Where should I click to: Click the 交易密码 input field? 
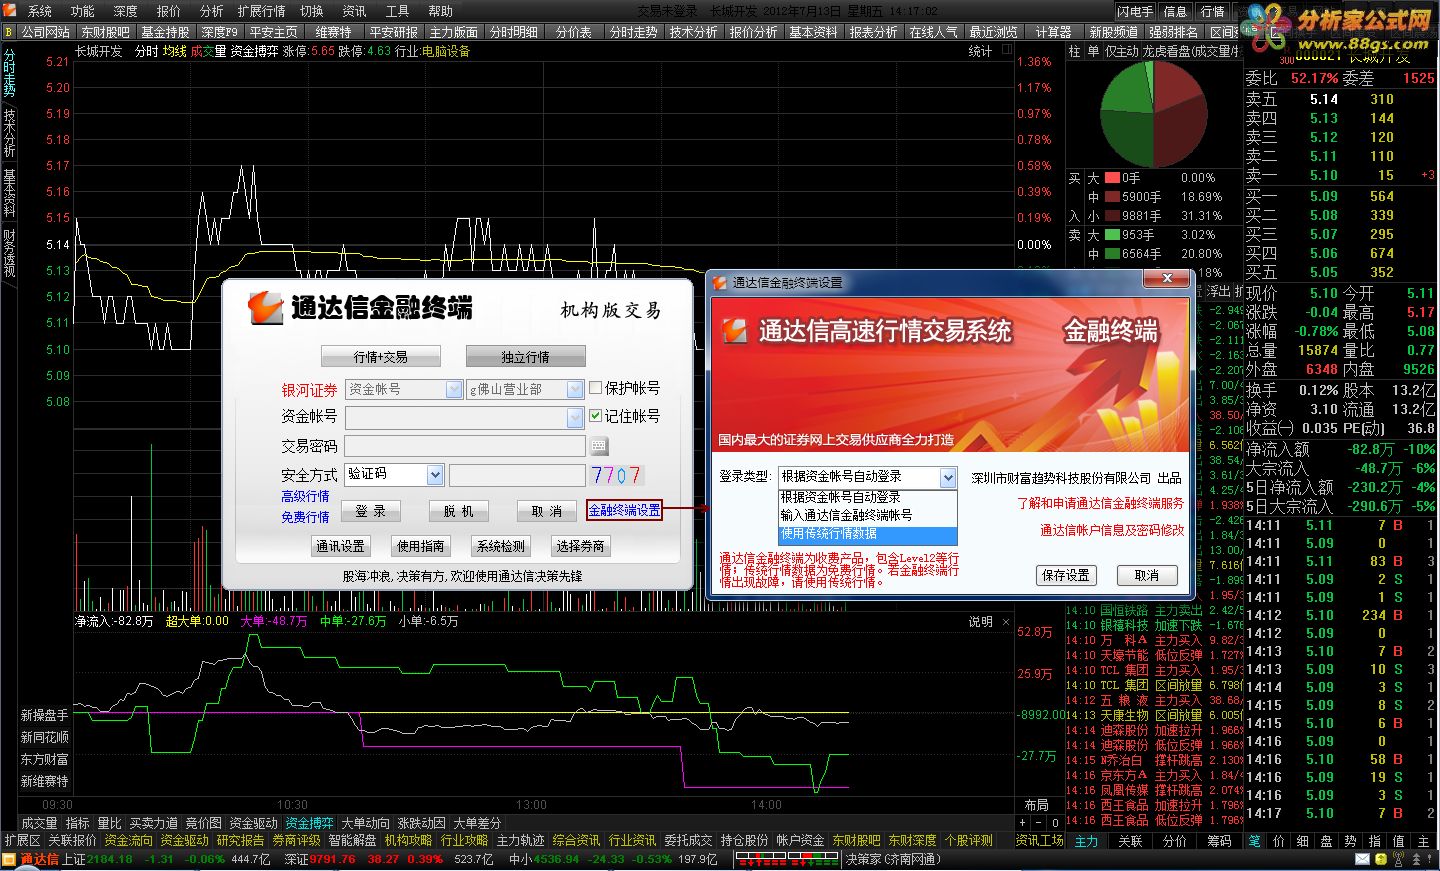pos(465,446)
